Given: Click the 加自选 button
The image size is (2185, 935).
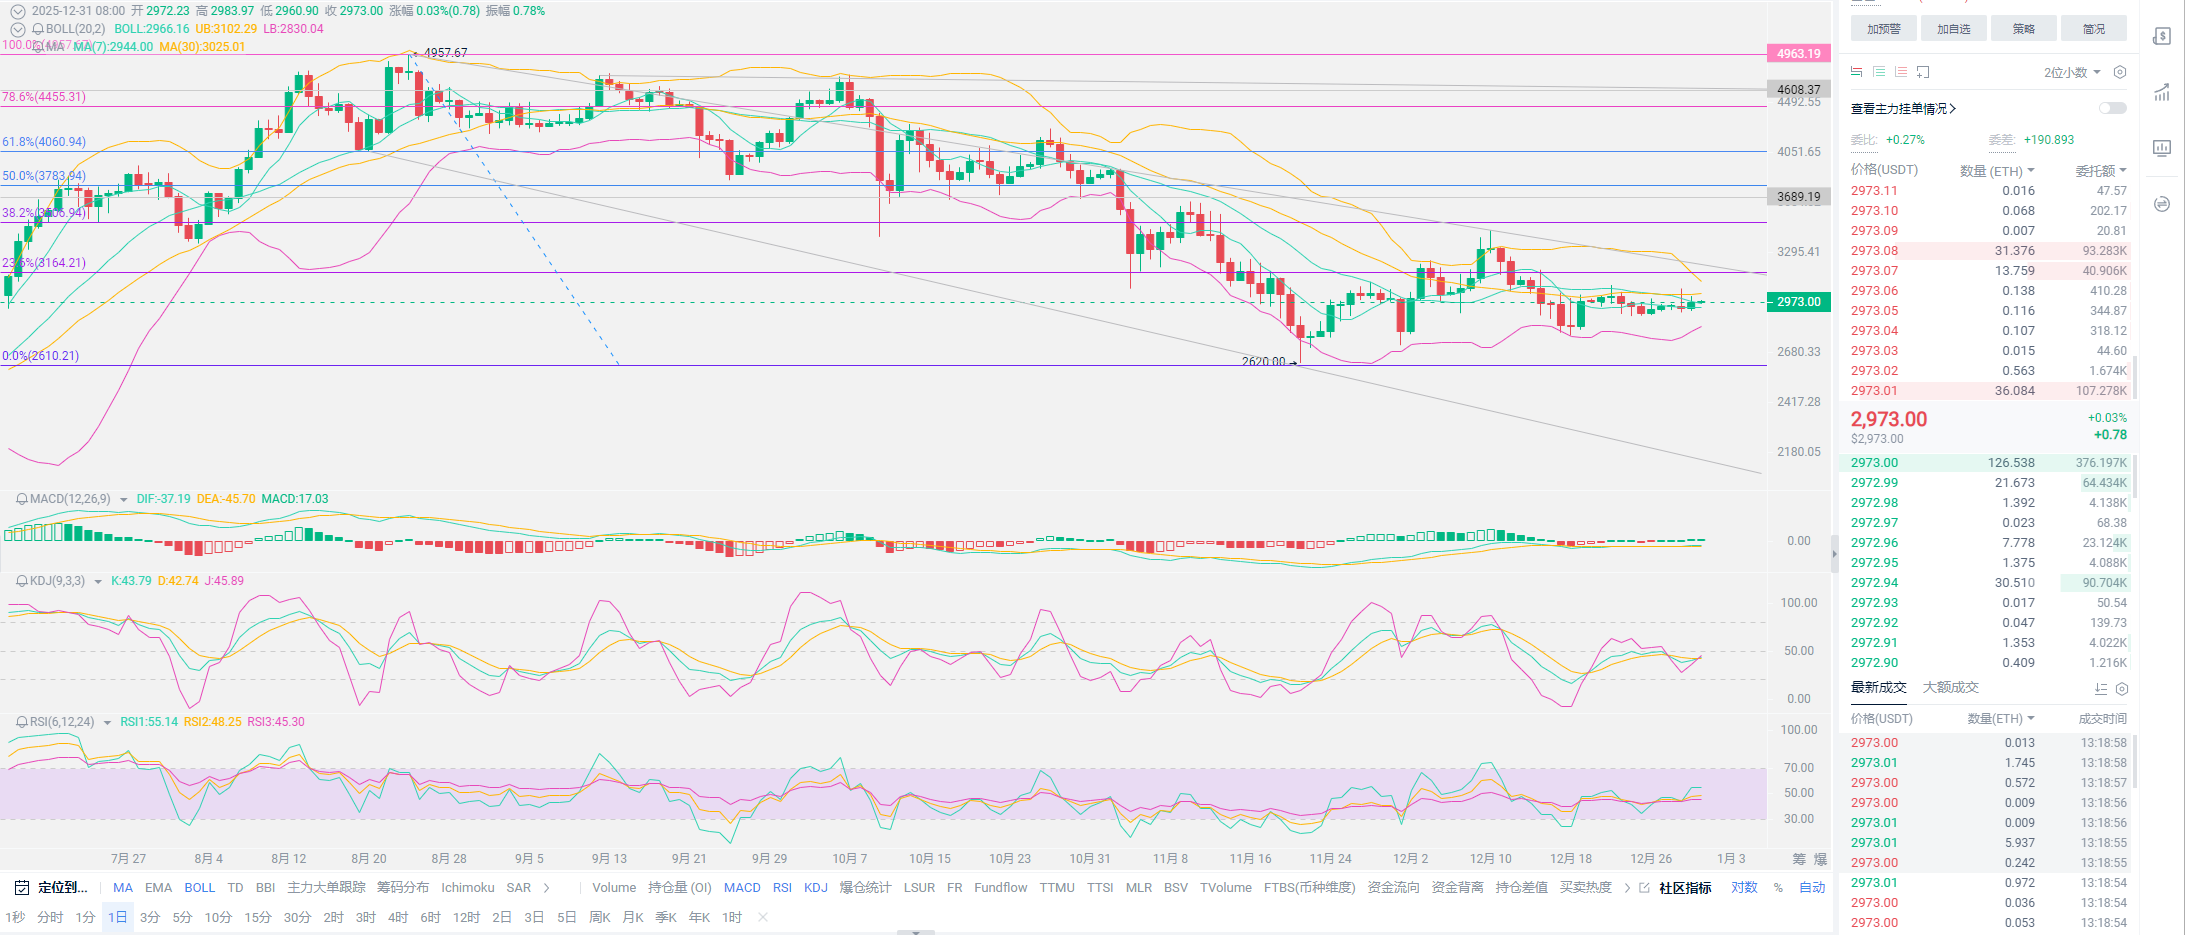Looking at the screenshot, I should 1953,29.
